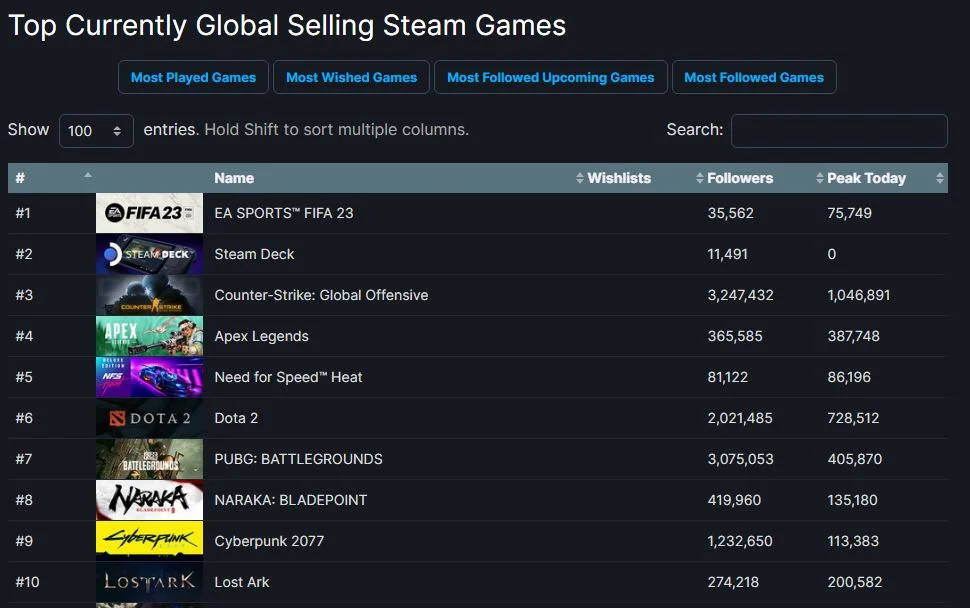Open the Cyberpunk yellow logo thumbnail
The height and width of the screenshot is (608, 970).
coord(149,541)
